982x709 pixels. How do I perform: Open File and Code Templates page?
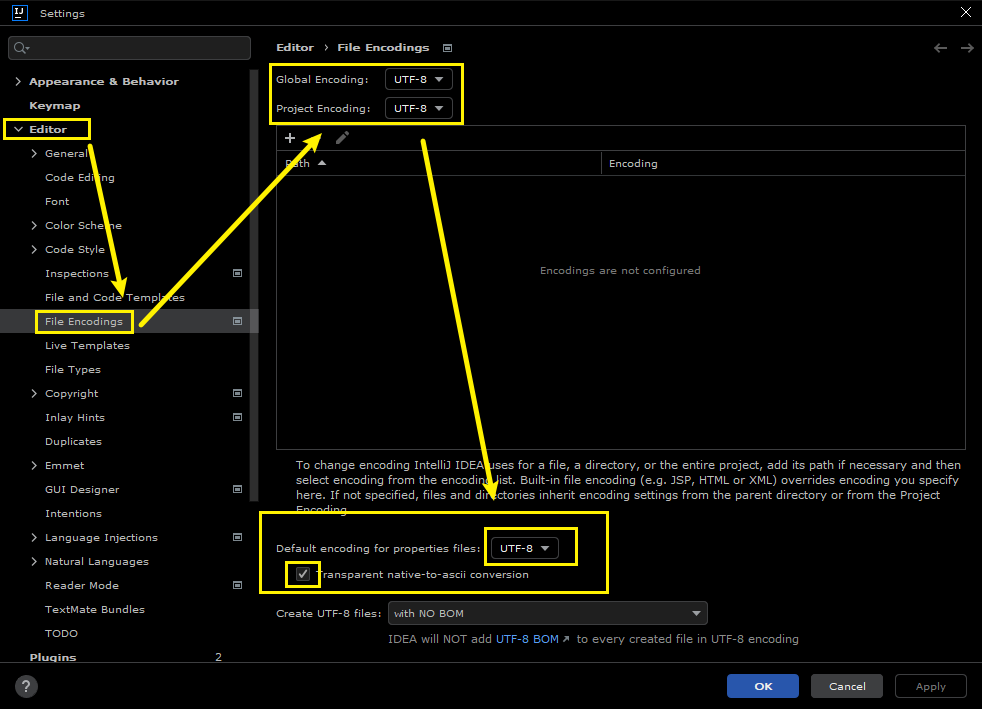pyautogui.click(x=115, y=298)
